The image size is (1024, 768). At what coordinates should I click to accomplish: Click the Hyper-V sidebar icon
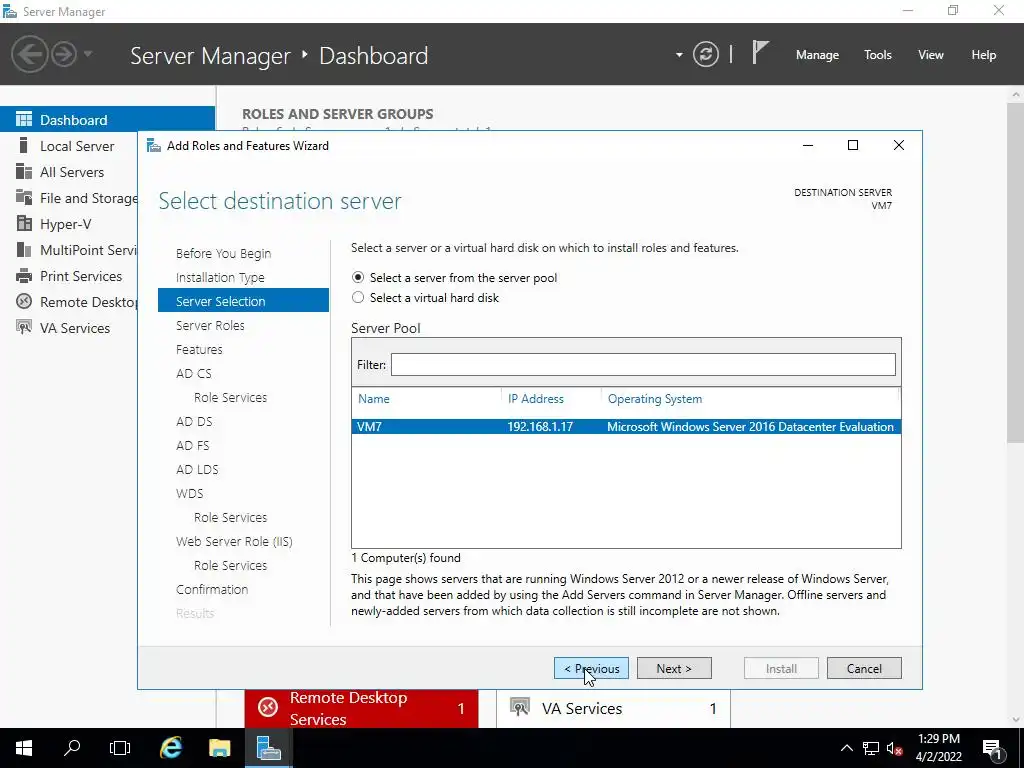pos(24,224)
